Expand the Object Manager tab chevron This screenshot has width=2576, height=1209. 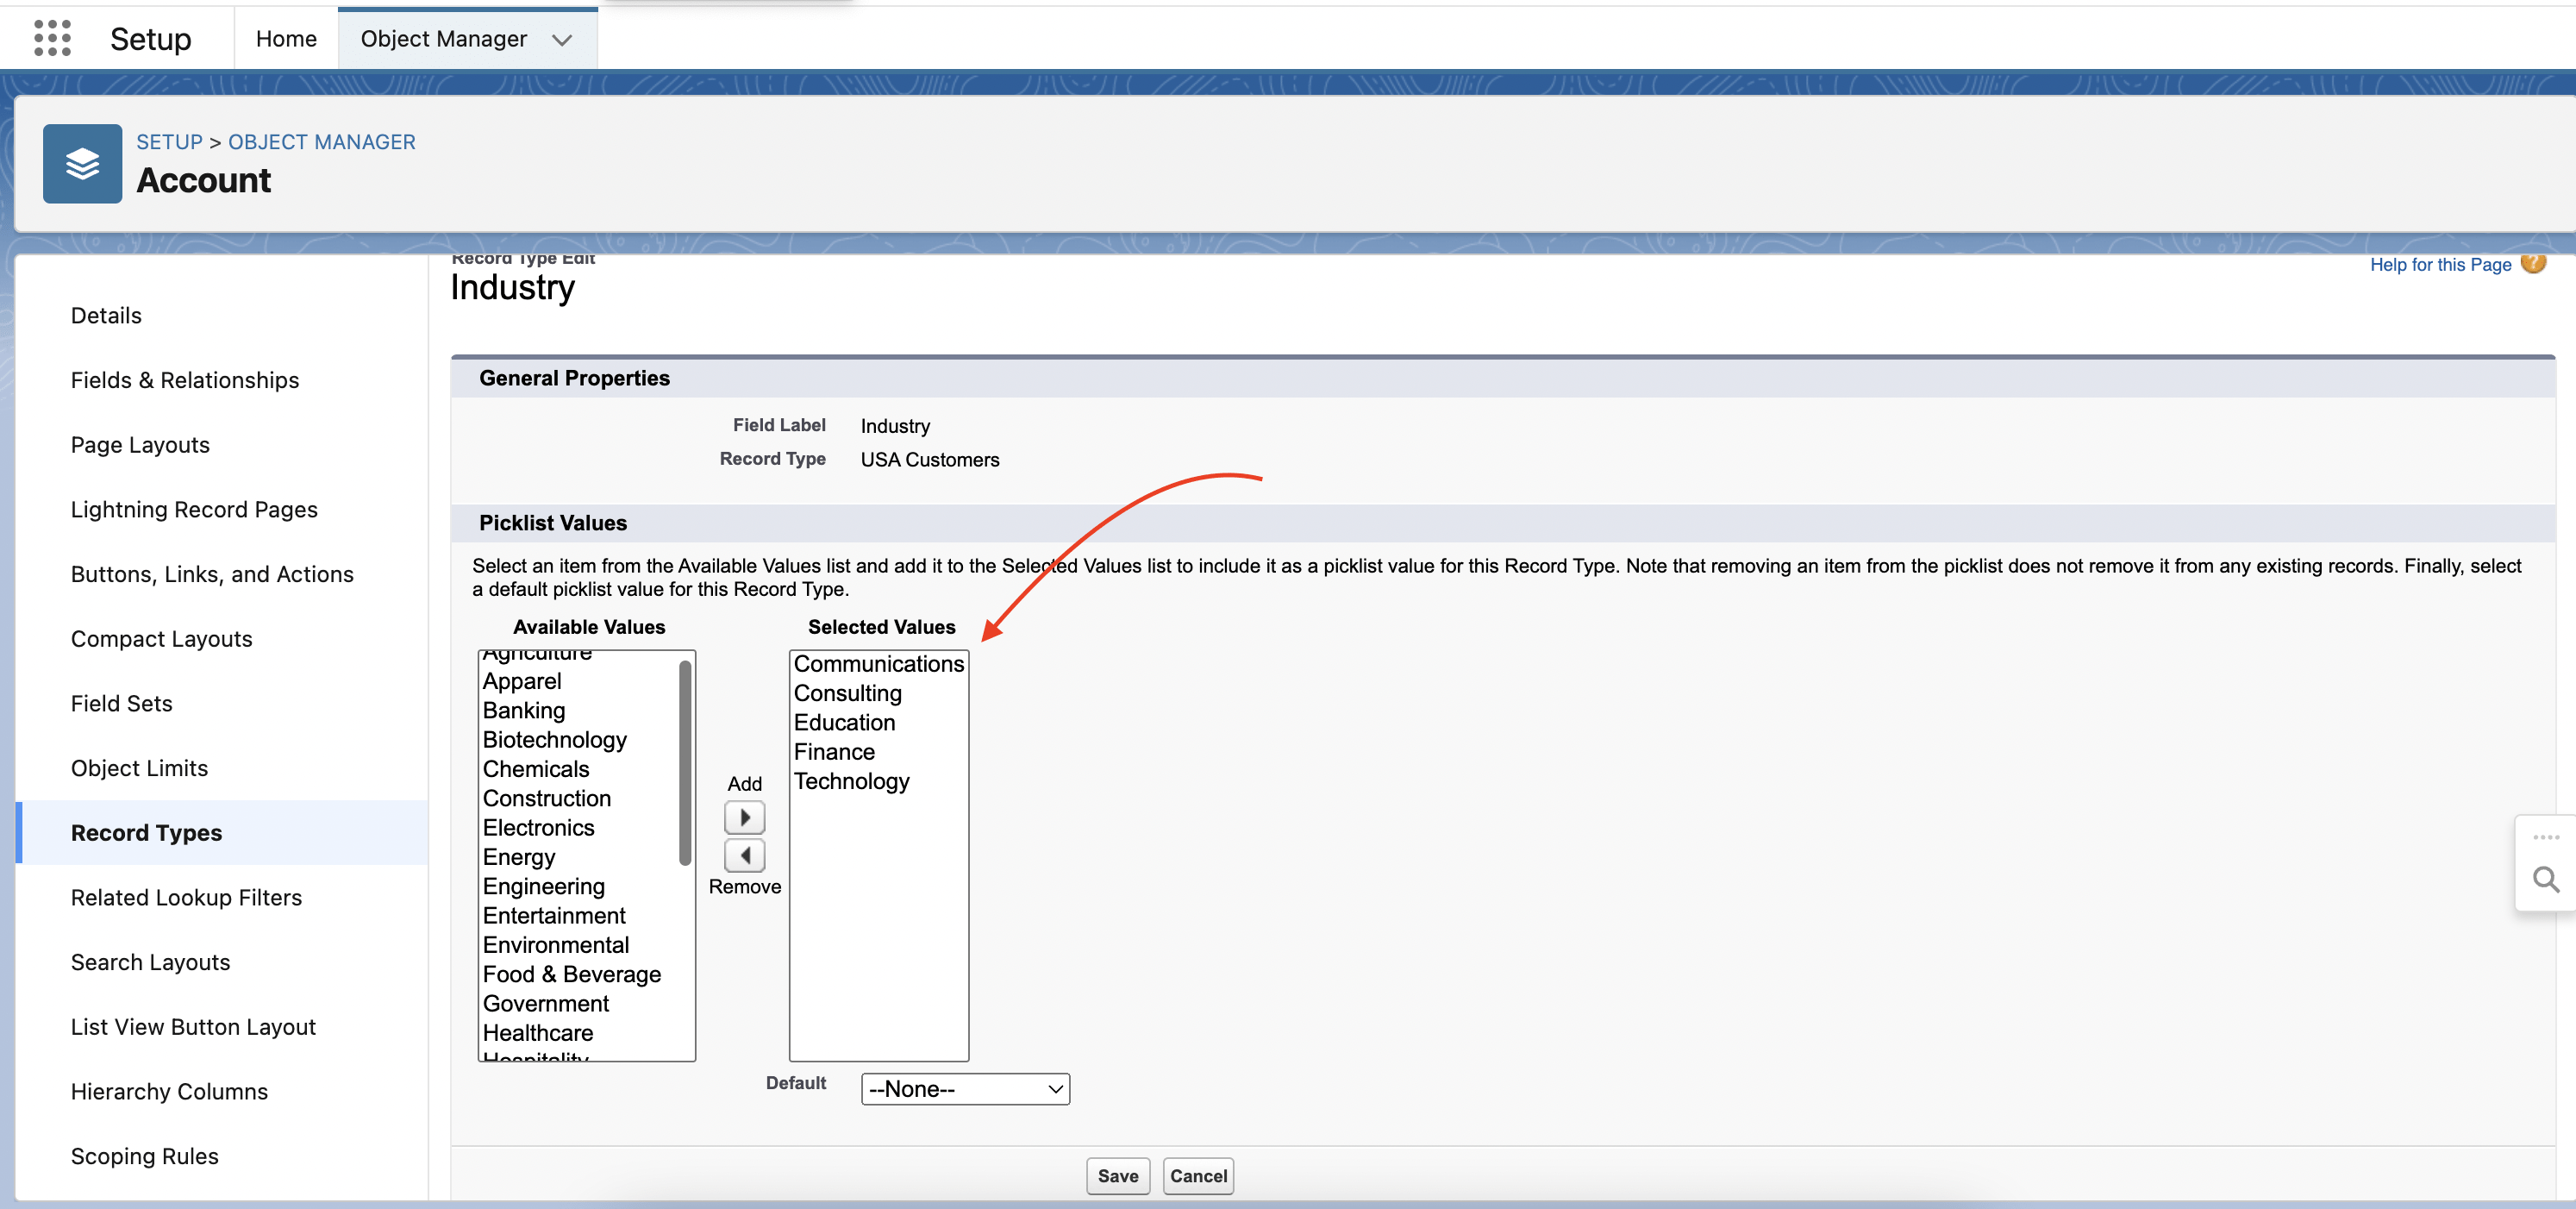(562, 39)
